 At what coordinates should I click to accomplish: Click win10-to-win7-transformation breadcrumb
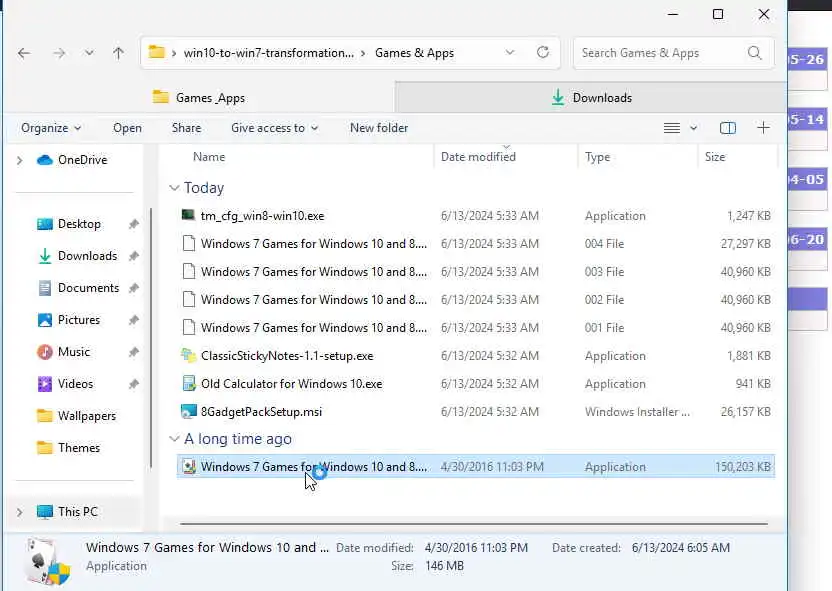(x=268, y=53)
